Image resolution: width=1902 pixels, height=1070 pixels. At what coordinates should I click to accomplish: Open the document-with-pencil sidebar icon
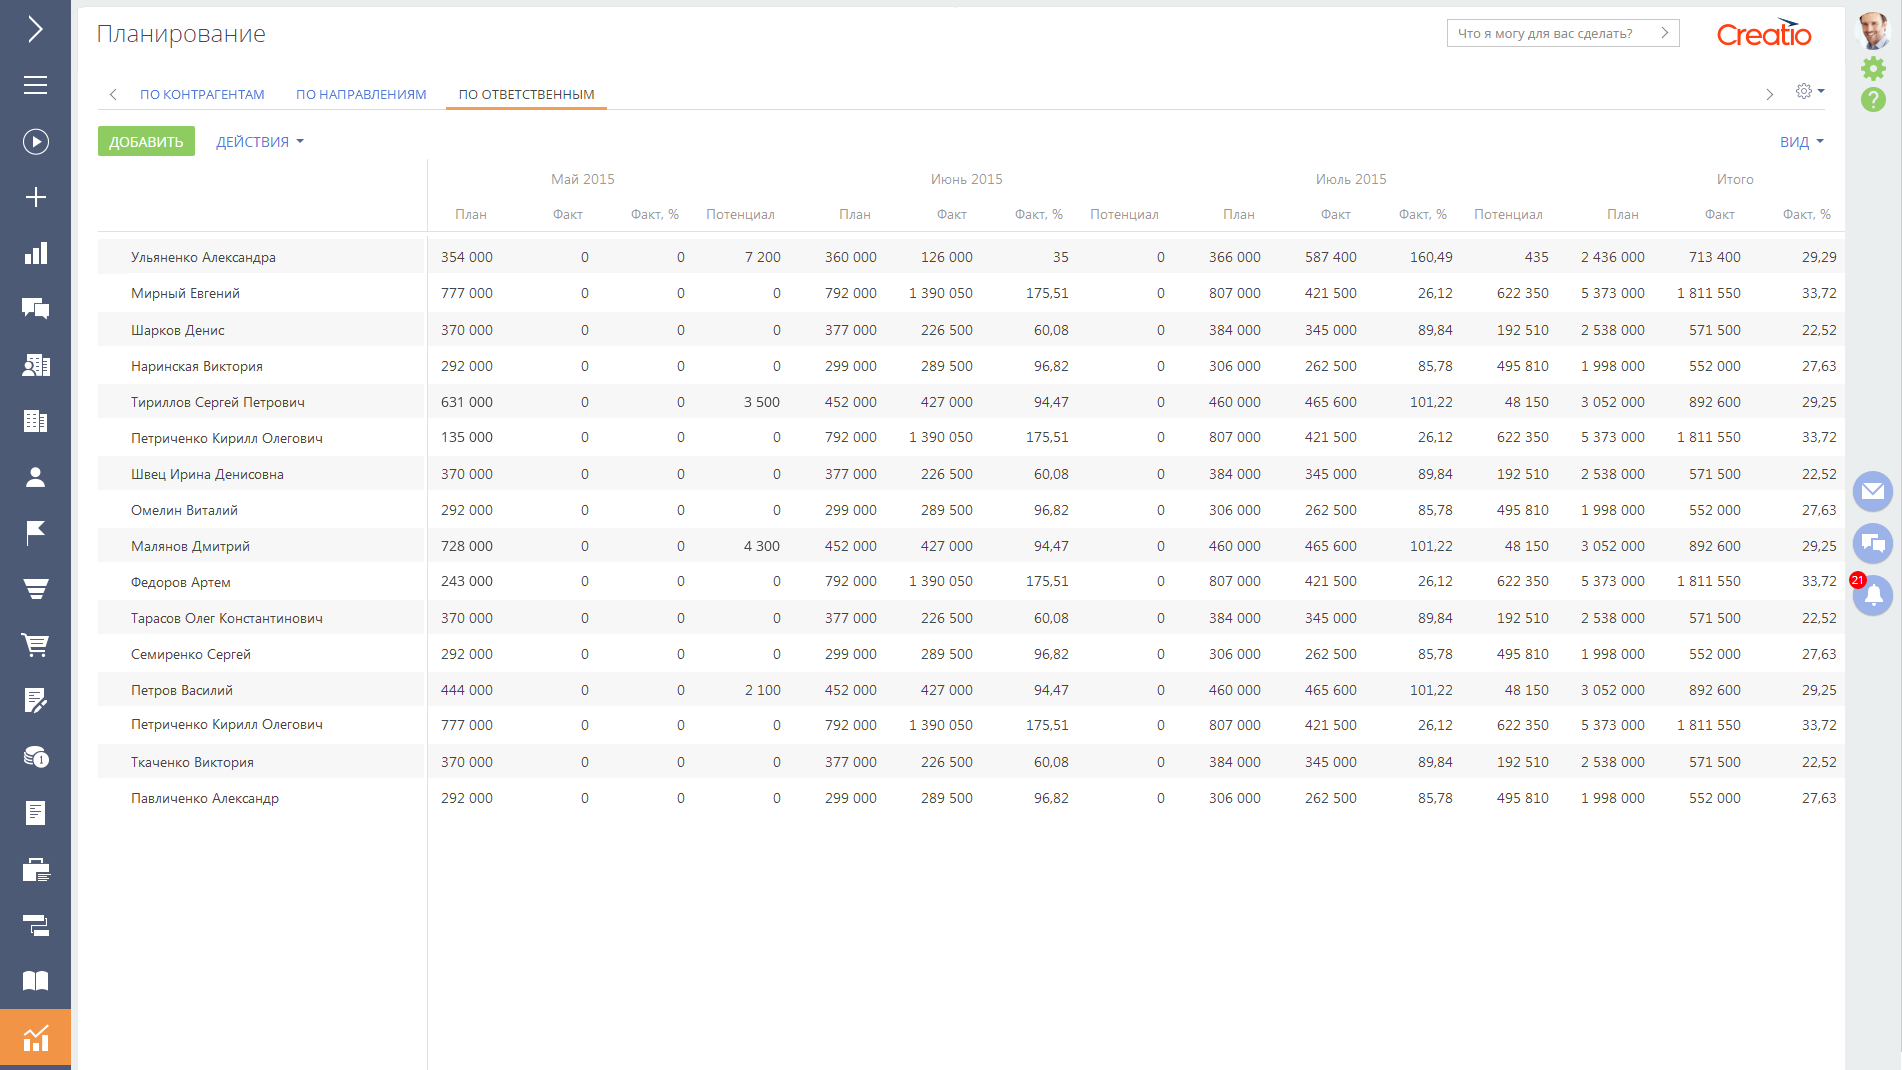click(35, 701)
